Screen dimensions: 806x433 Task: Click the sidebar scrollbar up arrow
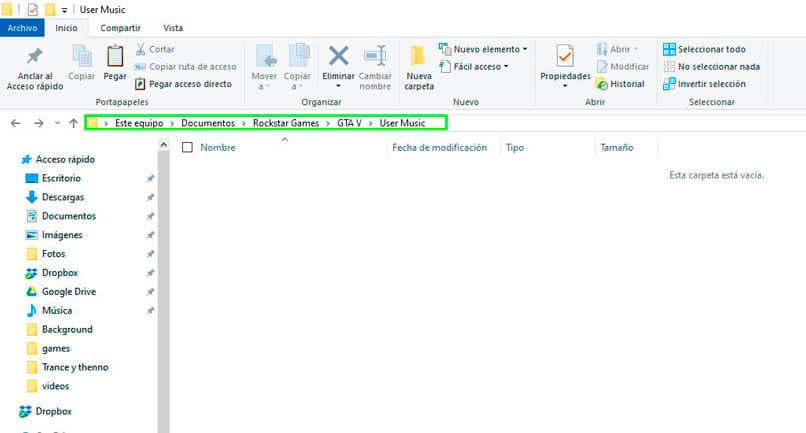click(x=163, y=145)
